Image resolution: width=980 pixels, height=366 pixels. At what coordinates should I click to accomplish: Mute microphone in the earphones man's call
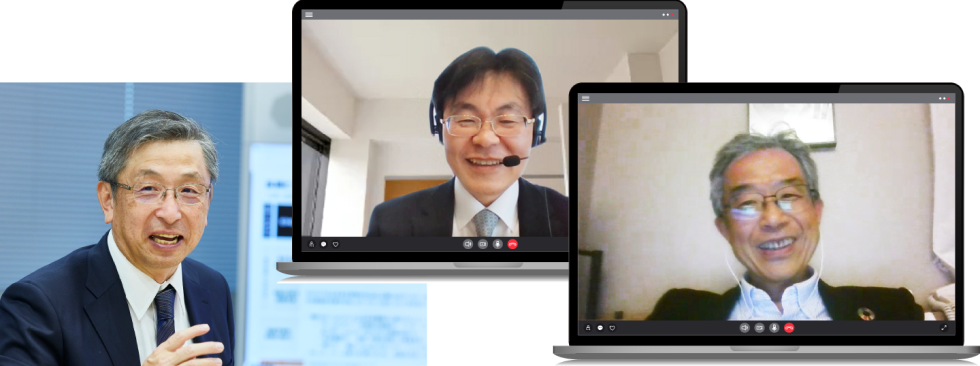pos(774,327)
